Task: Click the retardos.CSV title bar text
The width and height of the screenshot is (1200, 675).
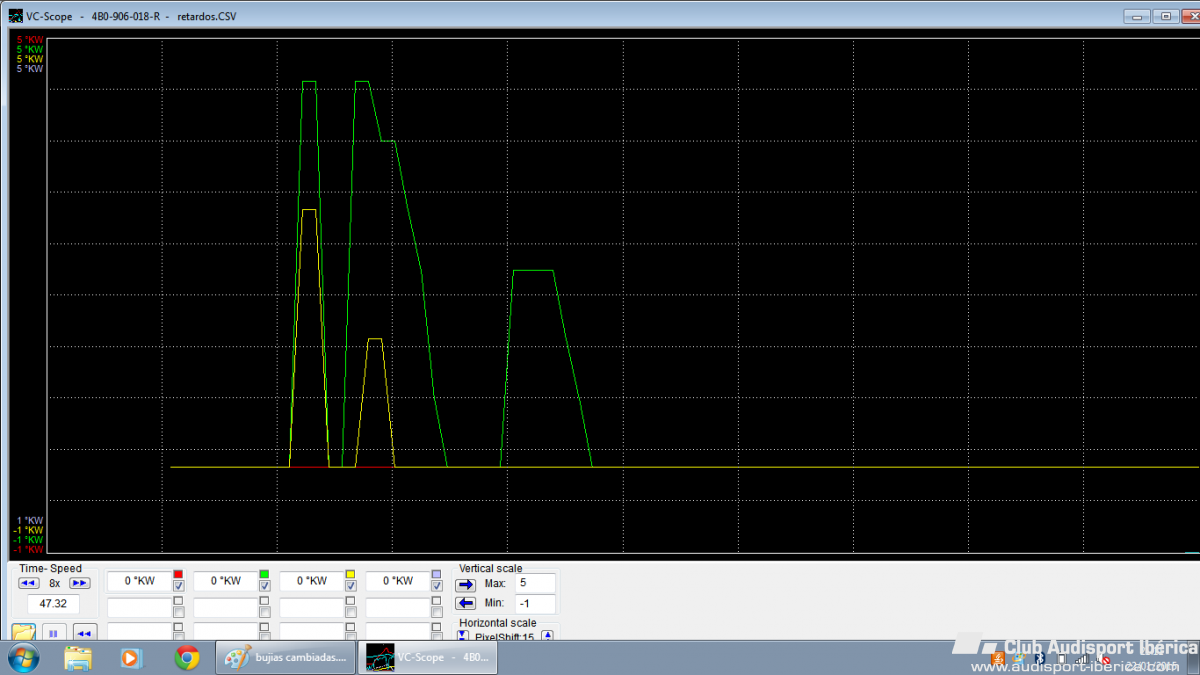Action: point(206,16)
